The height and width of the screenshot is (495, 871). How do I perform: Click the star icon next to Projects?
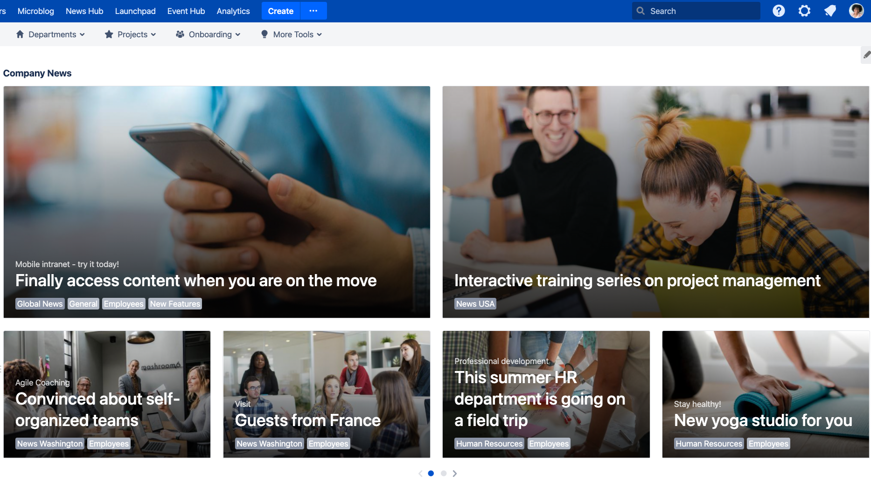[x=109, y=34]
